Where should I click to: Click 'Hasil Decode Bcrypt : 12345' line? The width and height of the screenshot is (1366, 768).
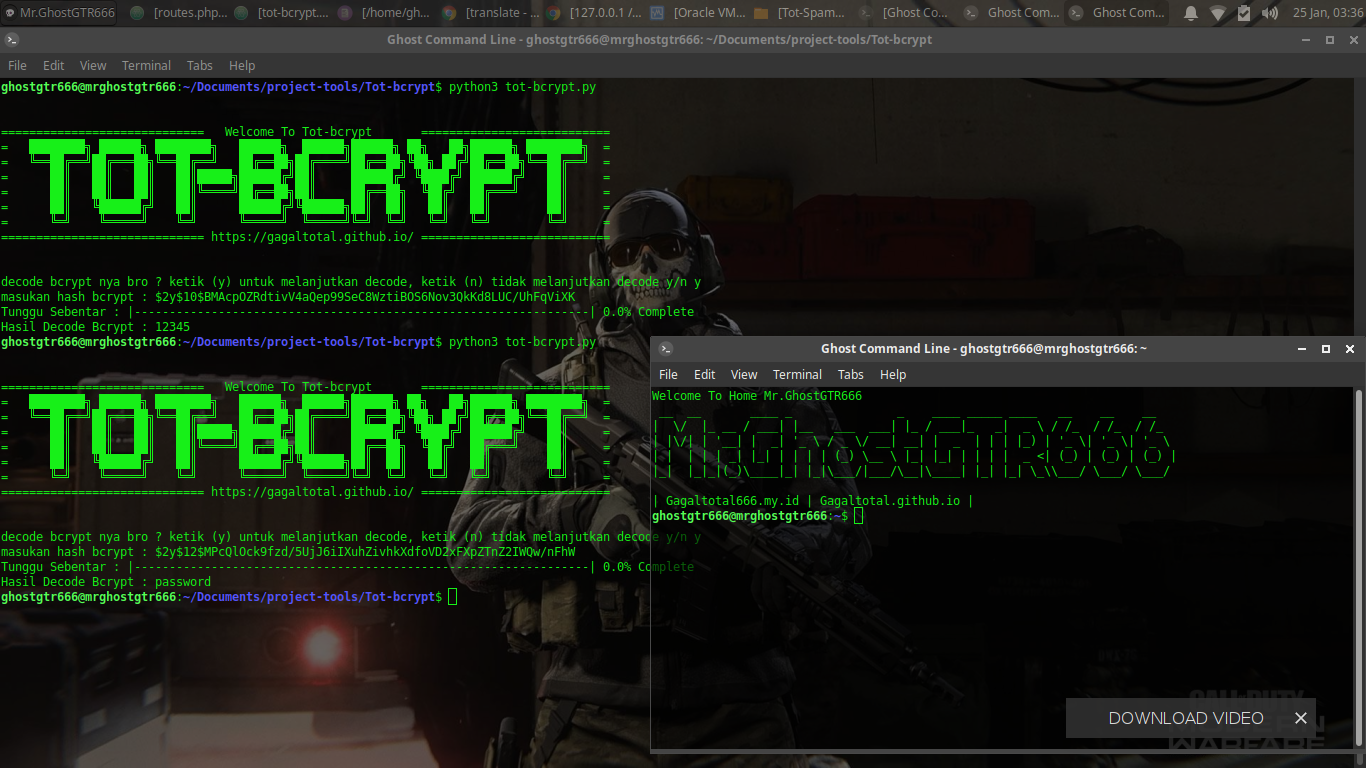(x=96, y=327)
